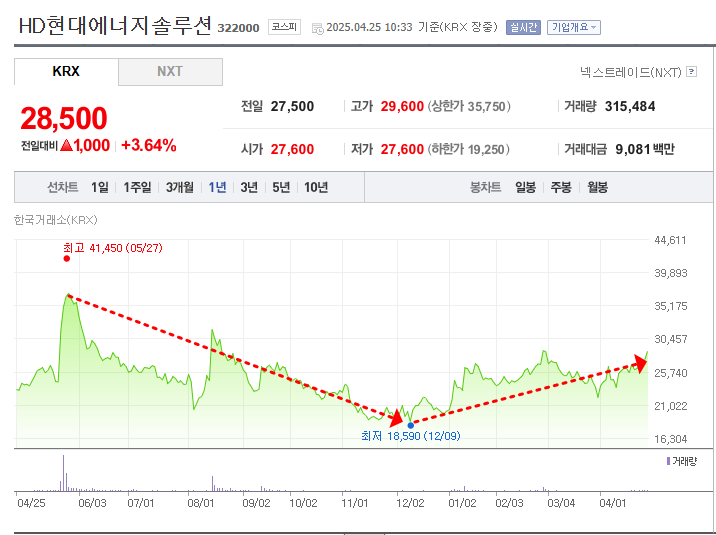This screenshot has height=535, width=716.
Task: Select the 3년 line chart period
Action: tap(249, 187)
